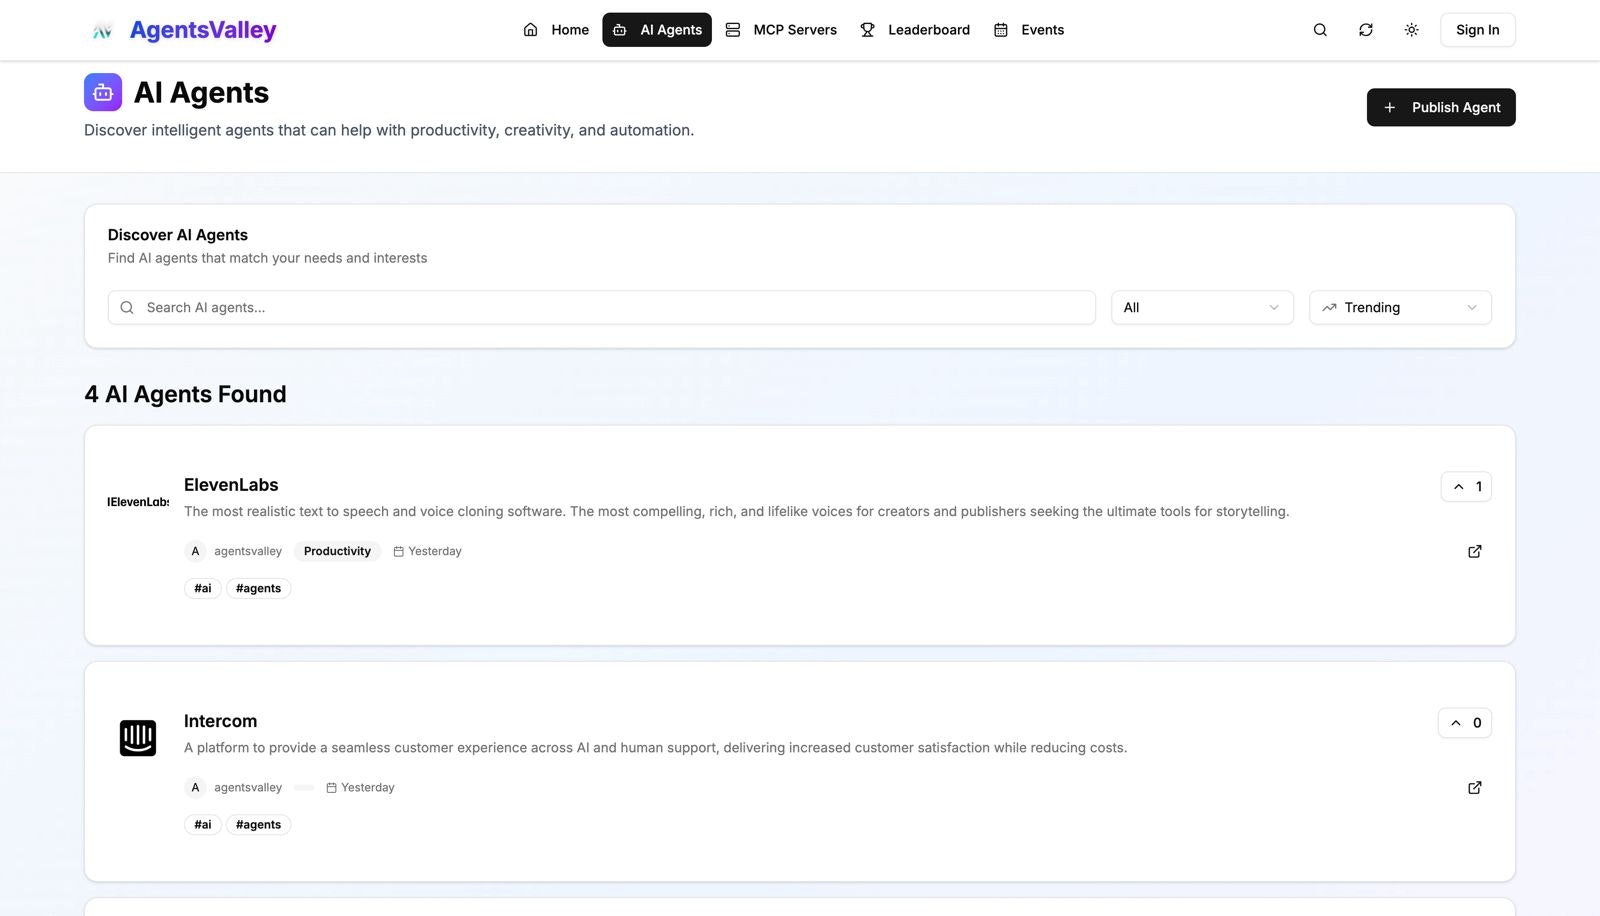Click the AgentsValley brand name
Image resolution: width=1600 pixels, height=916 pixels.
(x=203, y=30)
